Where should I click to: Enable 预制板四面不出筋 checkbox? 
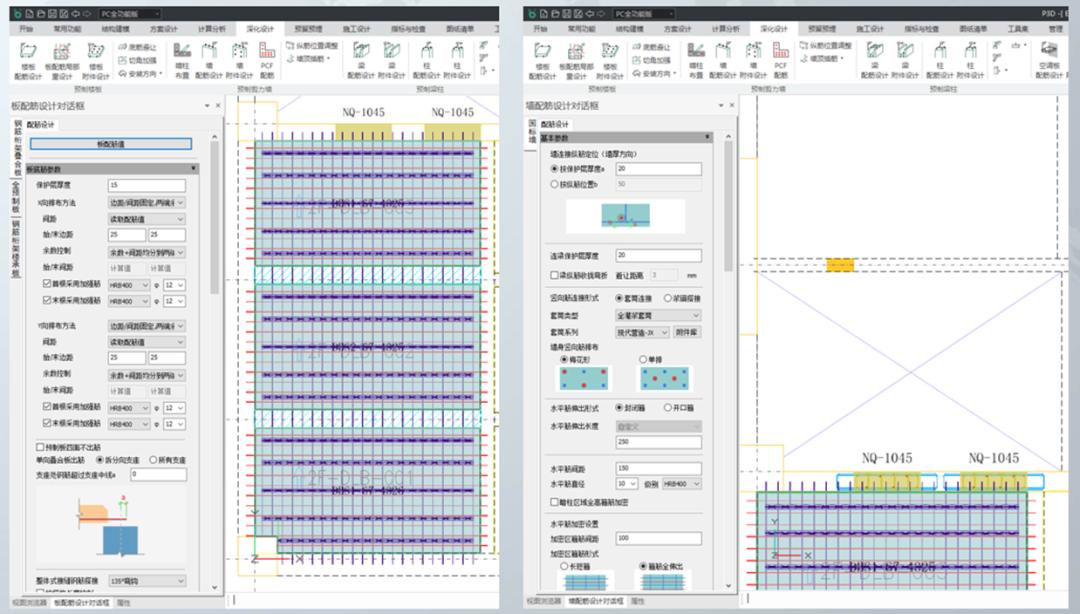tap(40, 447)
